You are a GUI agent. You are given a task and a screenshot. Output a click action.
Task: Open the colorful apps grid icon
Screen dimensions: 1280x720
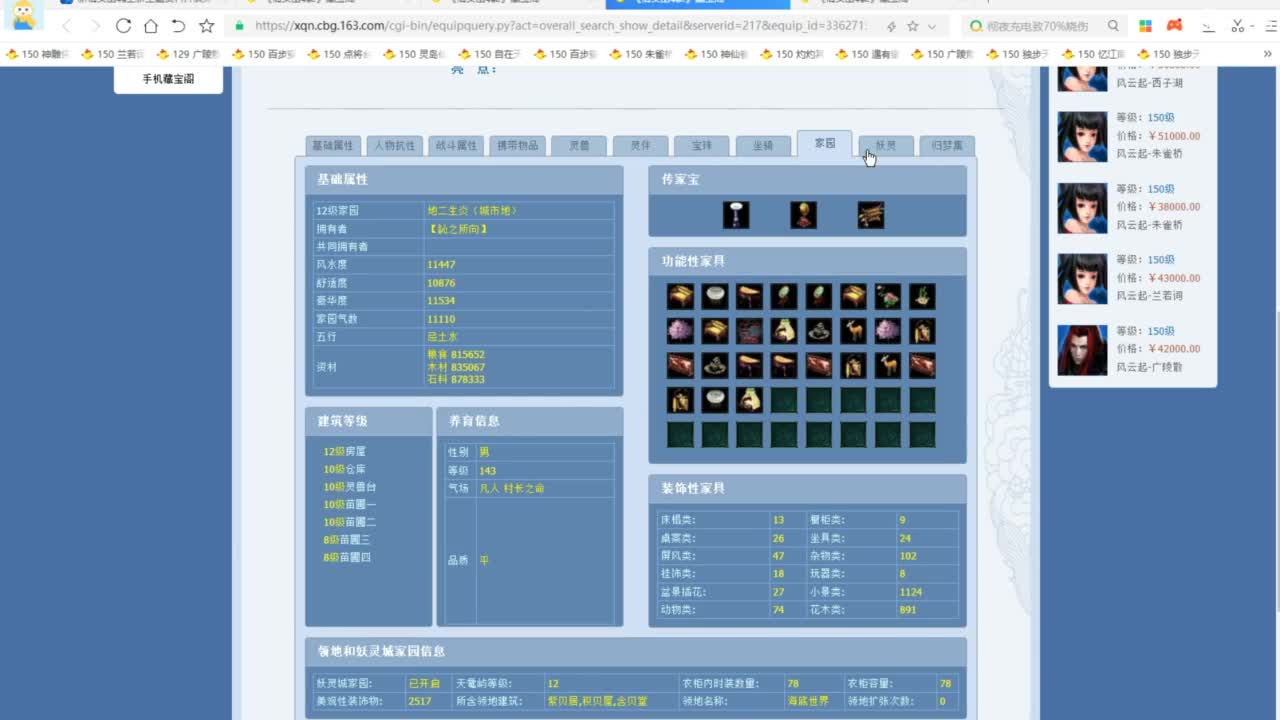pyautogui.click(x=1146, y=26)
